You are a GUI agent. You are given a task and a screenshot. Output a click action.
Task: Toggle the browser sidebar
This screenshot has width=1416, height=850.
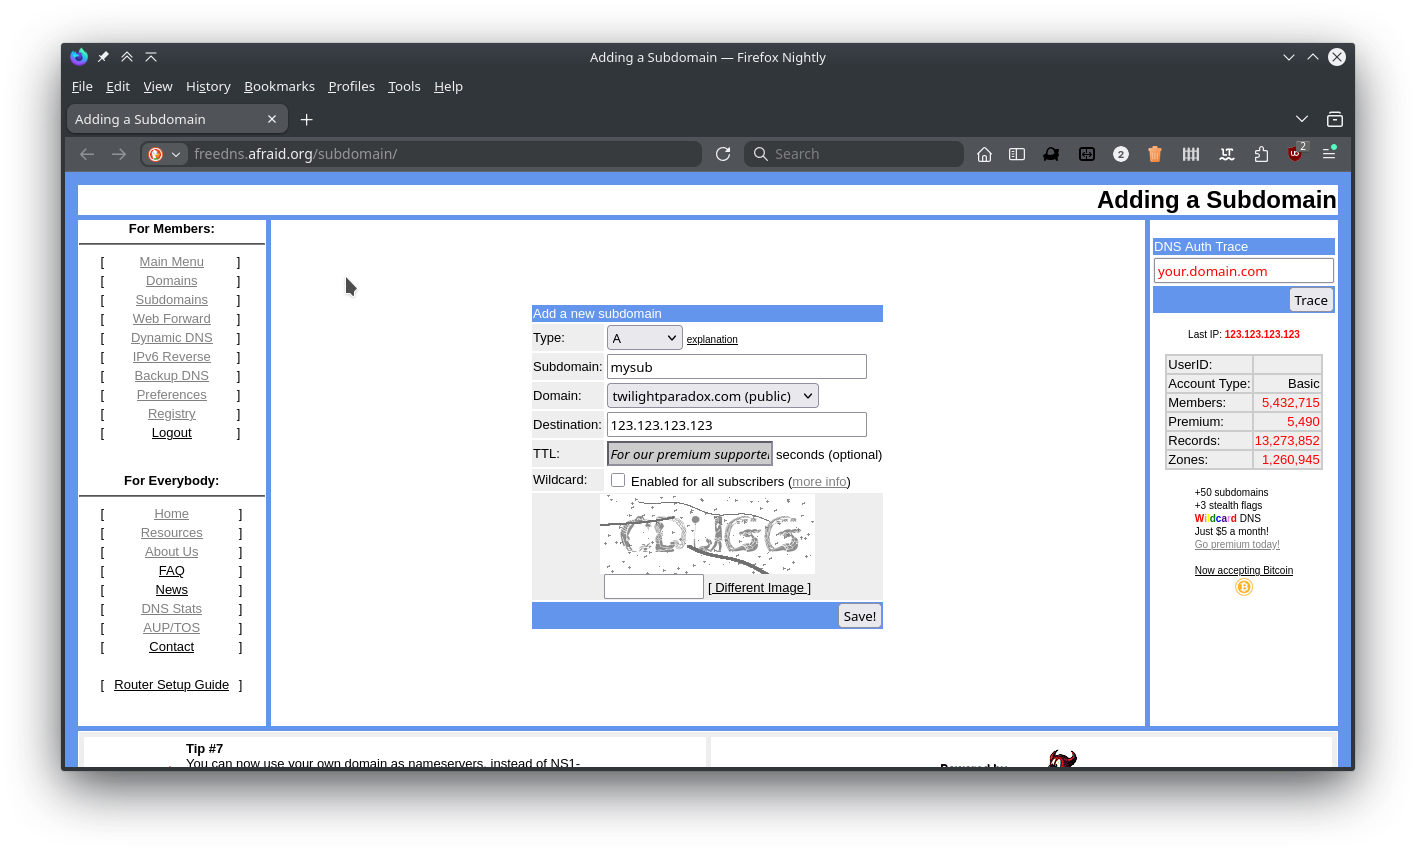1017,154
